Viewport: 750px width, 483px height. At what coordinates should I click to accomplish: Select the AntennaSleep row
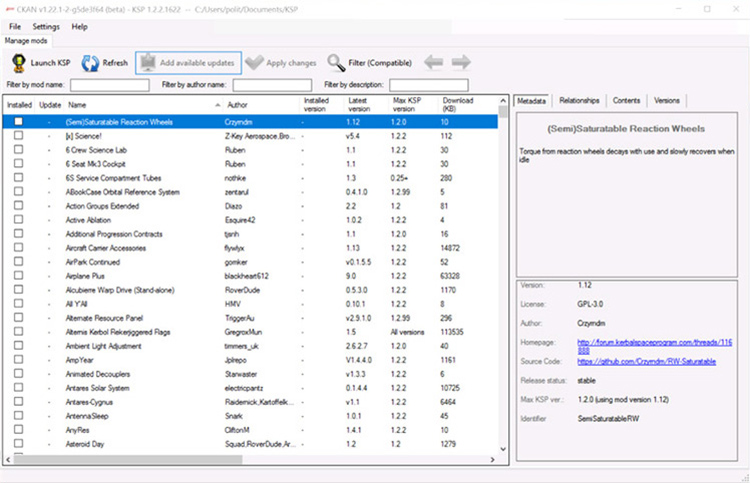250,416
